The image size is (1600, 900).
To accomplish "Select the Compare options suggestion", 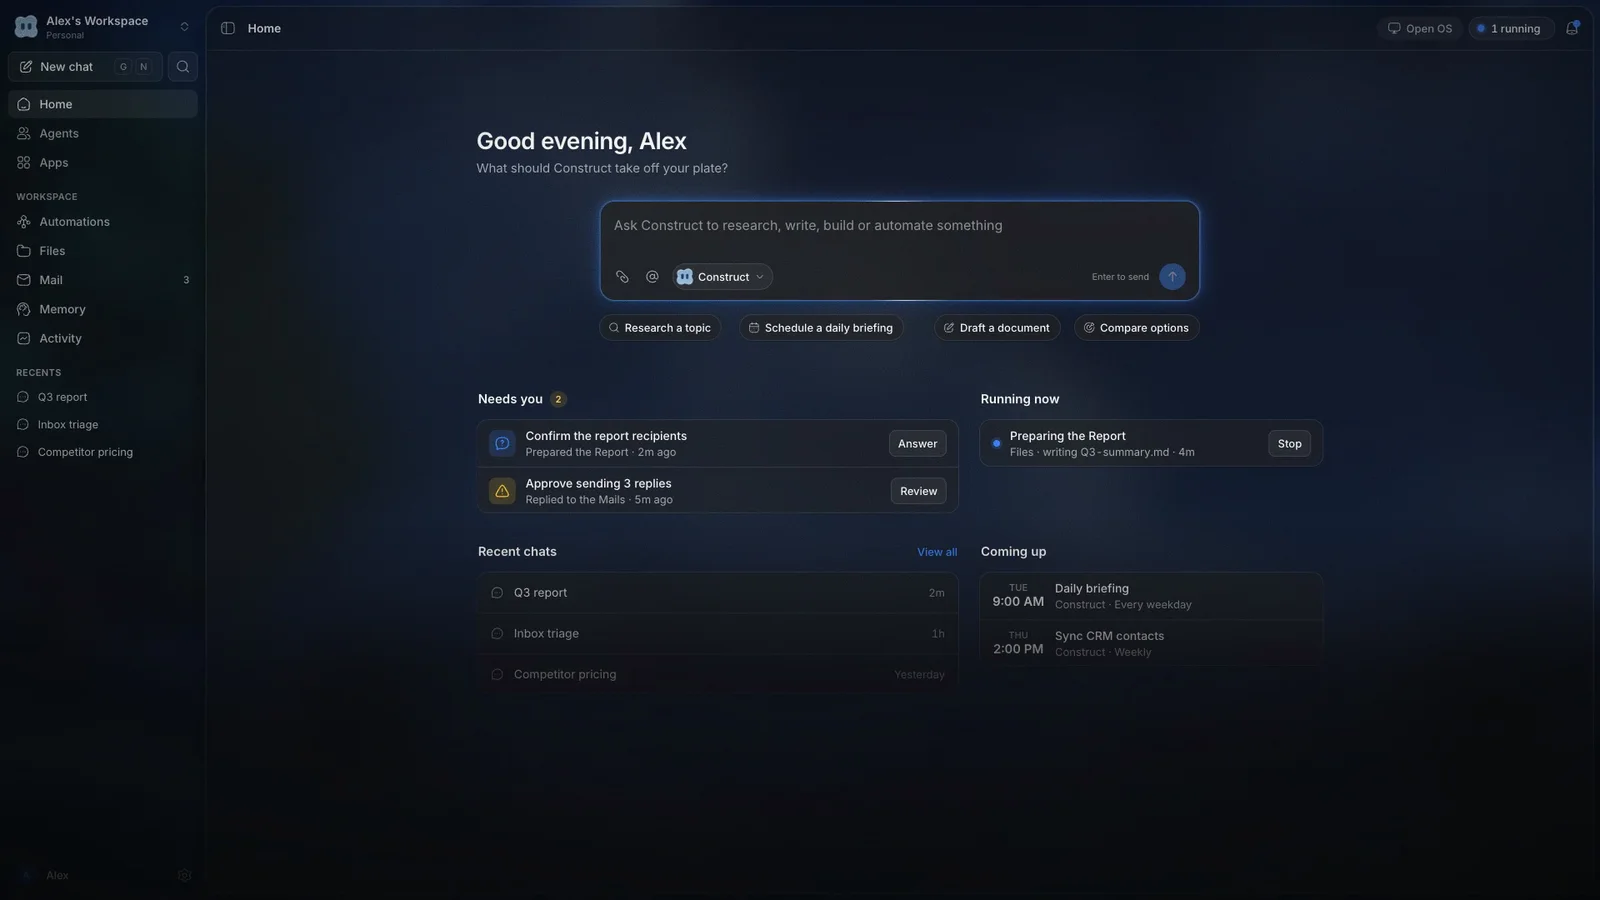I will coord(1137,328).
